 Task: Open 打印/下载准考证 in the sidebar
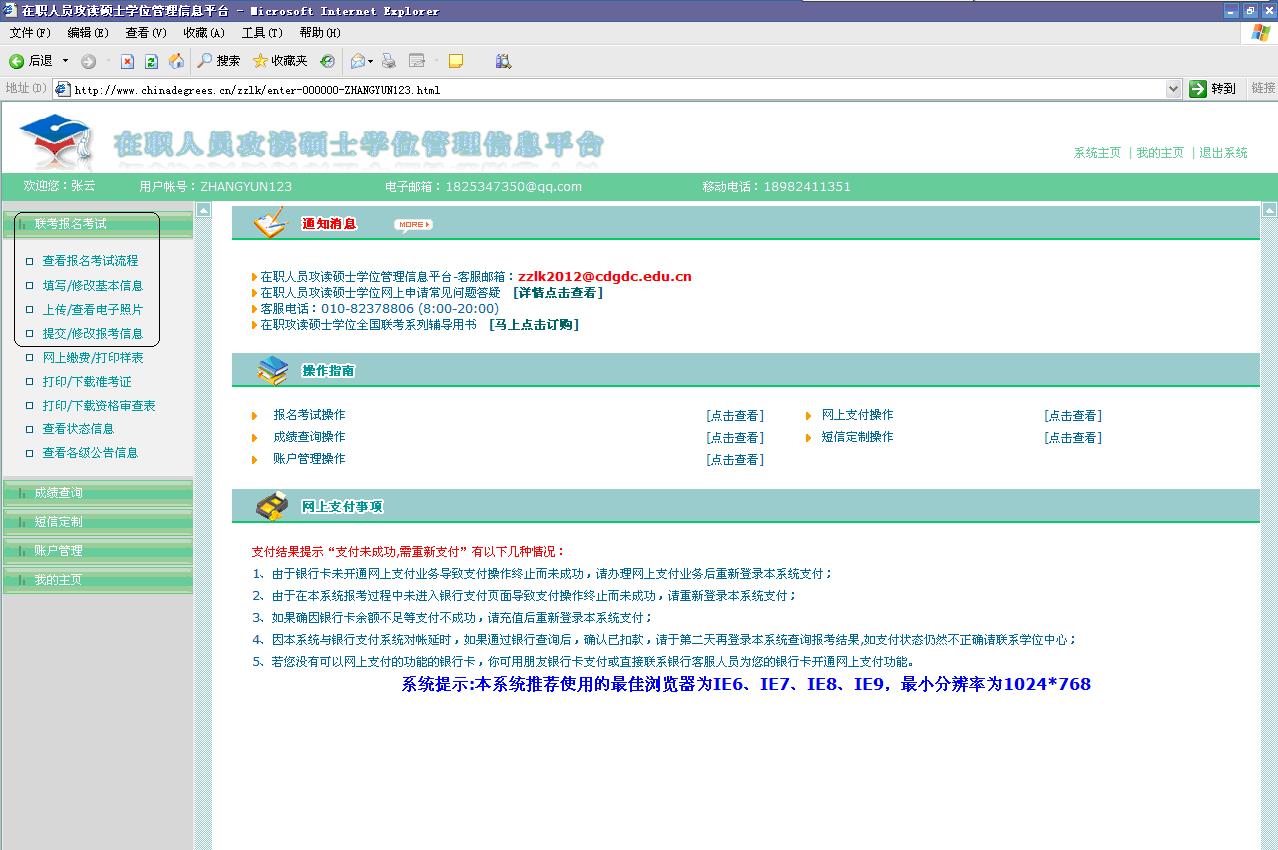click(x=87, y=382)
